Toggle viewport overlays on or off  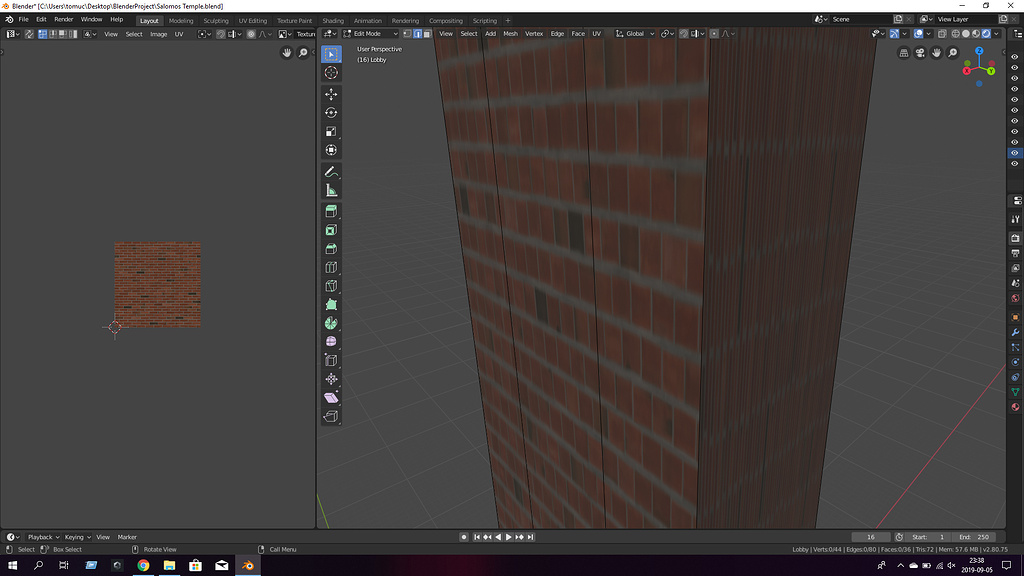click(918, 34)
